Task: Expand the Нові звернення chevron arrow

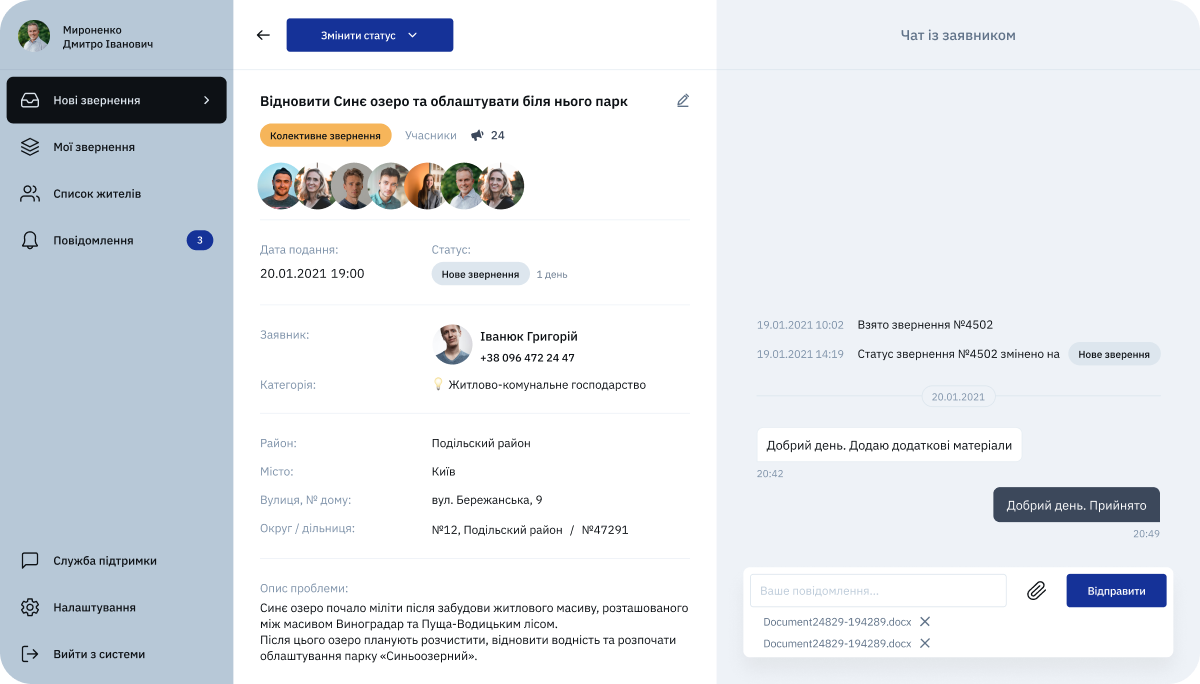Action: click(x=206, y=100)
